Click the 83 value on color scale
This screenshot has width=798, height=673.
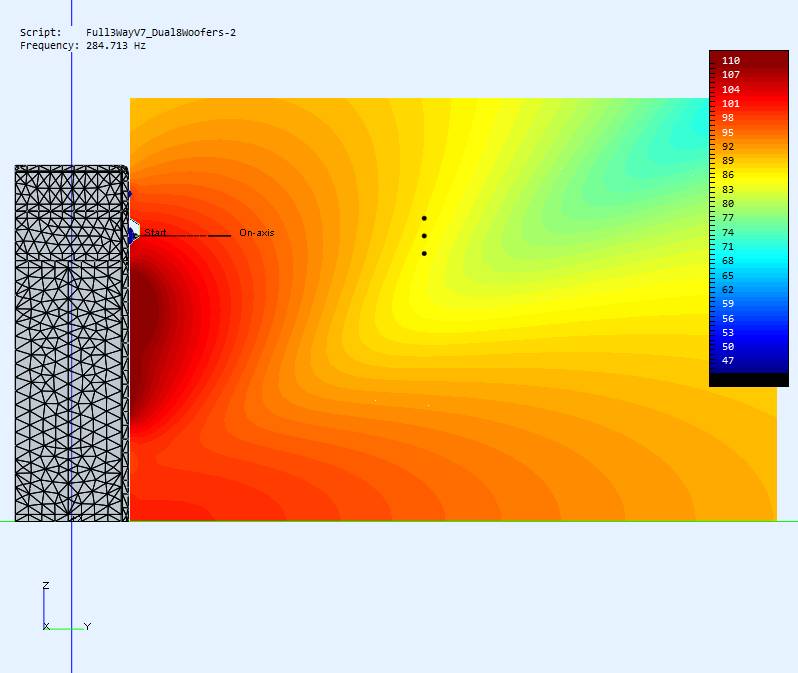728,190
